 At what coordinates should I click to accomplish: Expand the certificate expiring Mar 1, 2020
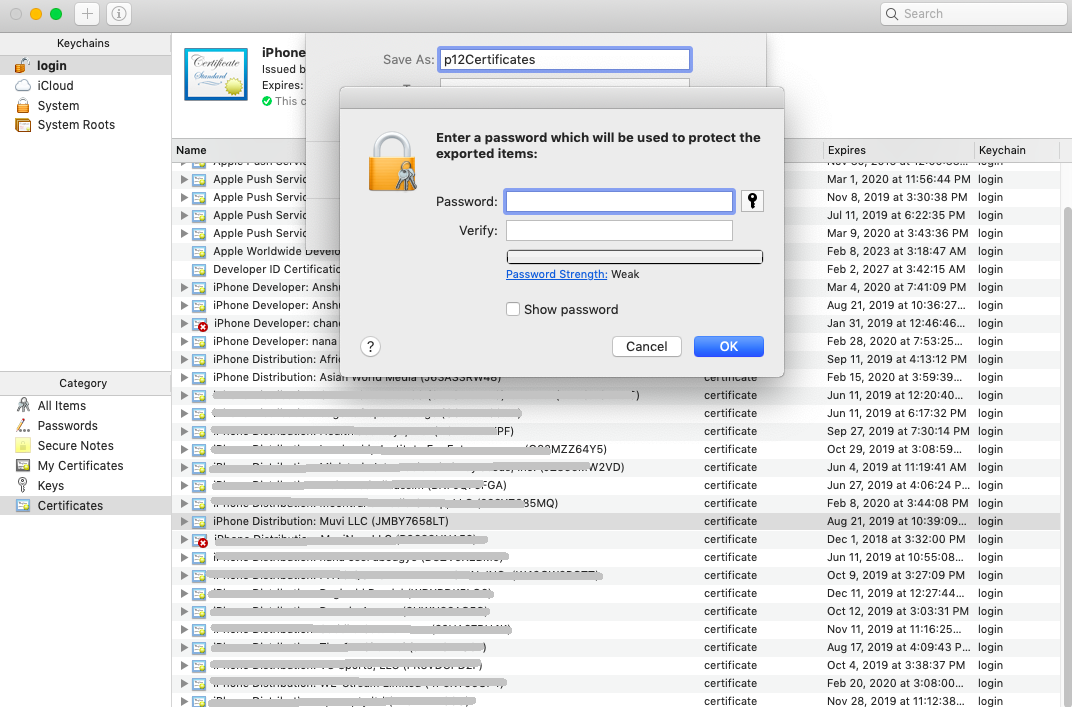click(x=184, y=179)
